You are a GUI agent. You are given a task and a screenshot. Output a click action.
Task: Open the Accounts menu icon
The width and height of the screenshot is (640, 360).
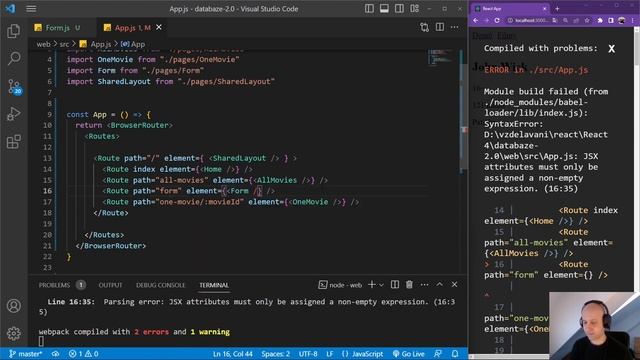pos(13,306)
